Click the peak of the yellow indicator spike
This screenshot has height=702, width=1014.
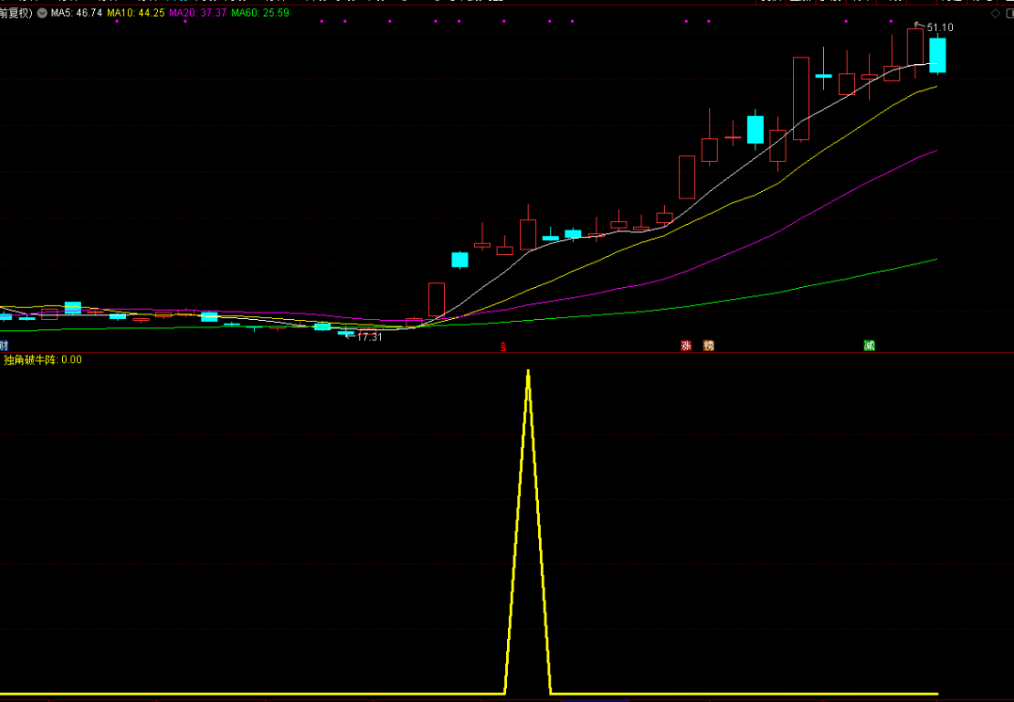[x=528, y=372]
